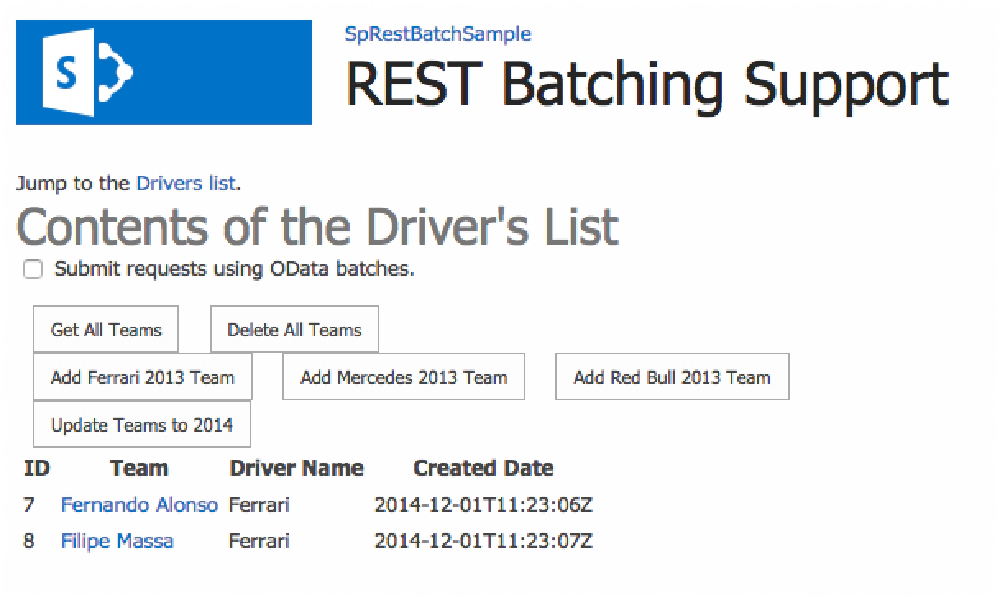Add the Red Bull 2013 Team
1000x599 pixels.
tap(671, 376)
